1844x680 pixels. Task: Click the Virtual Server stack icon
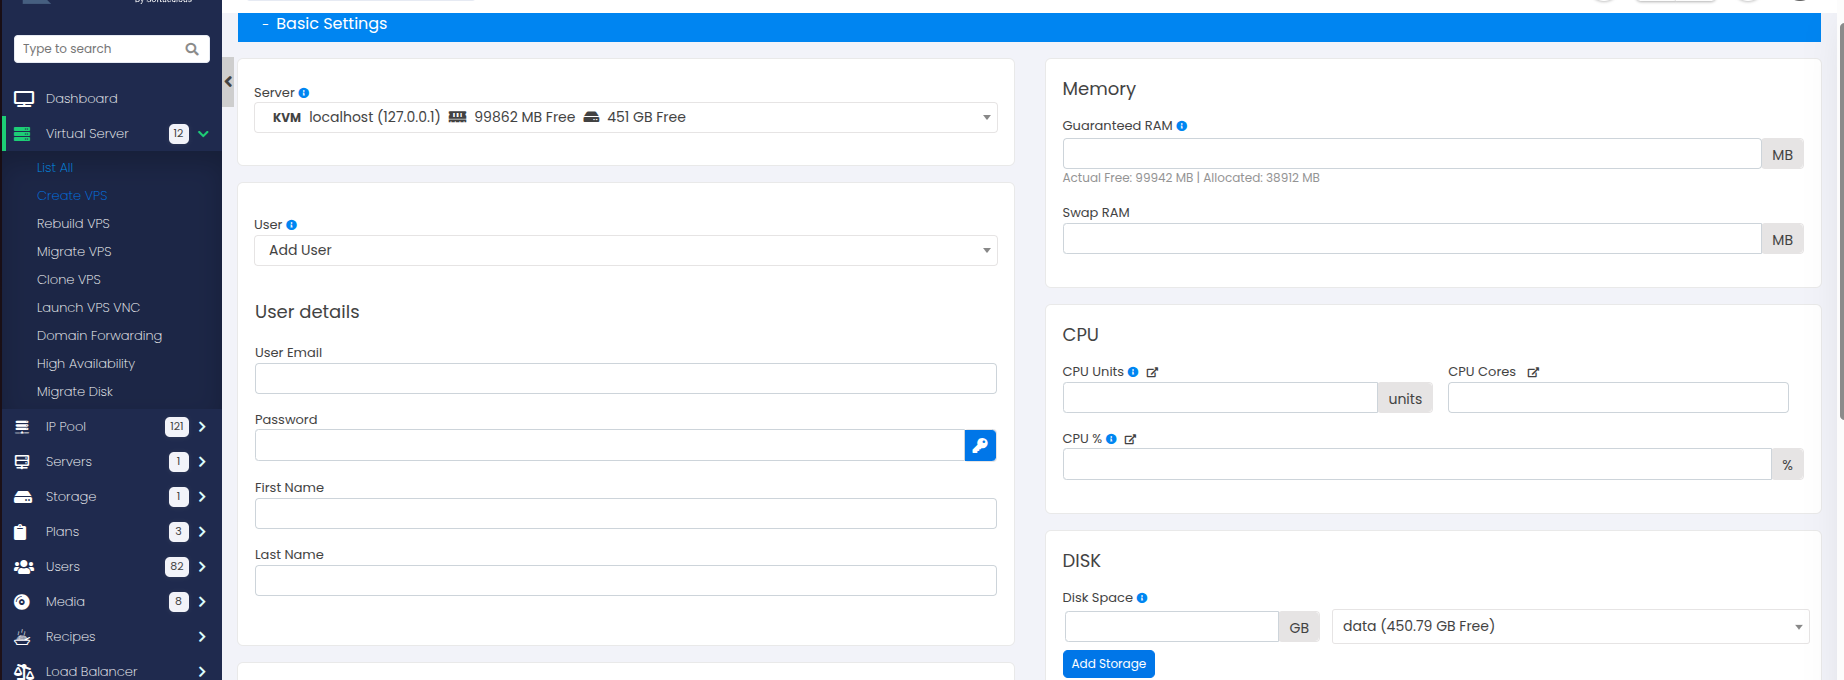[x=22, y=134]
